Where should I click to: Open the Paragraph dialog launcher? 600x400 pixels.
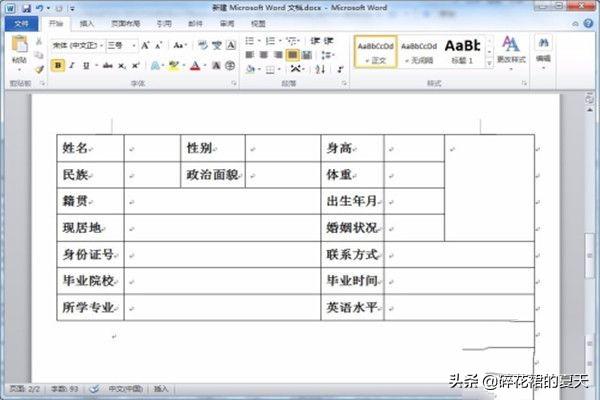344,83
